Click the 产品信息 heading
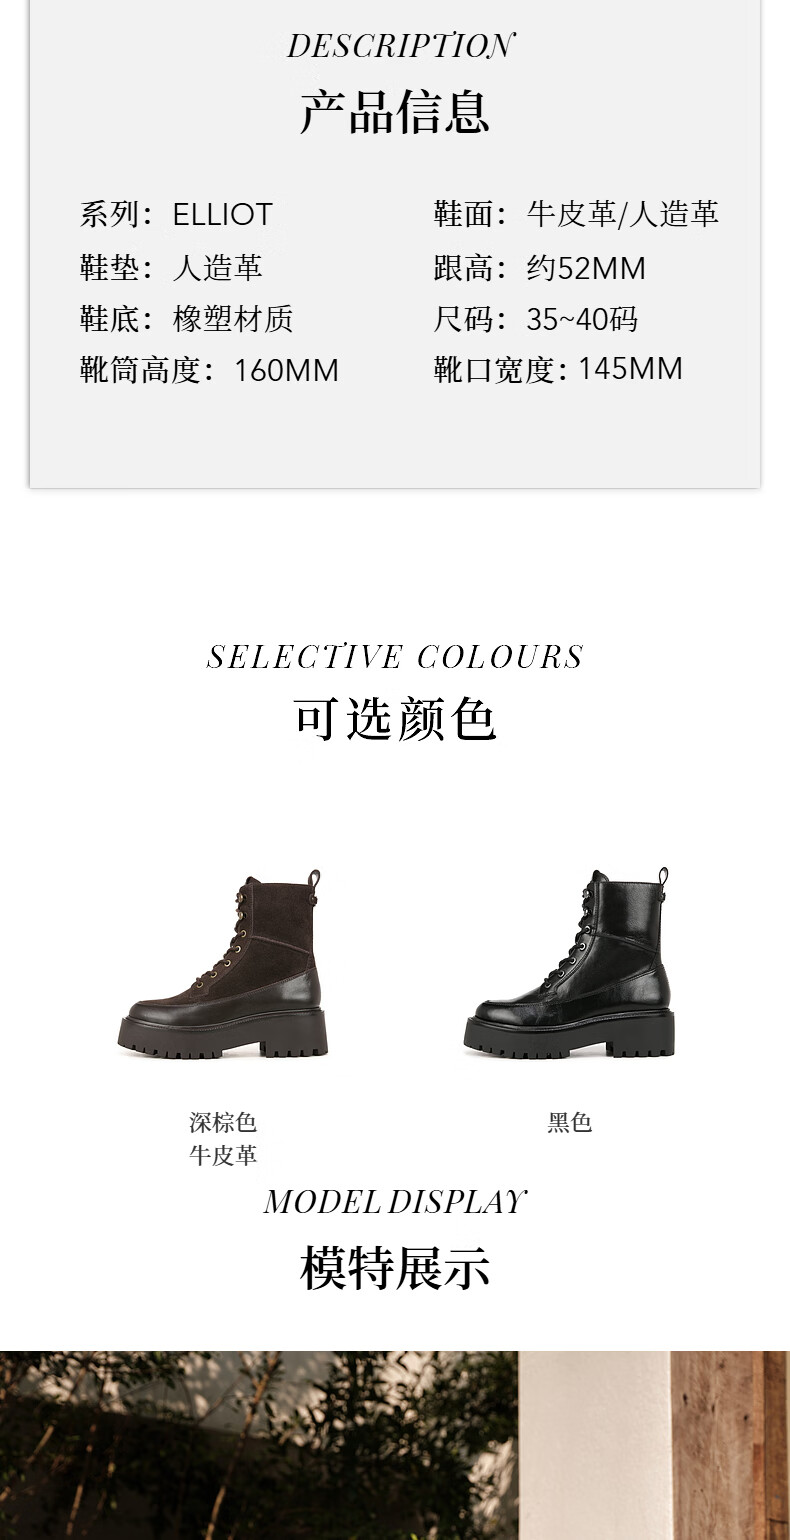This screenshot has height=1540, width=790. (x=395, y=112)
